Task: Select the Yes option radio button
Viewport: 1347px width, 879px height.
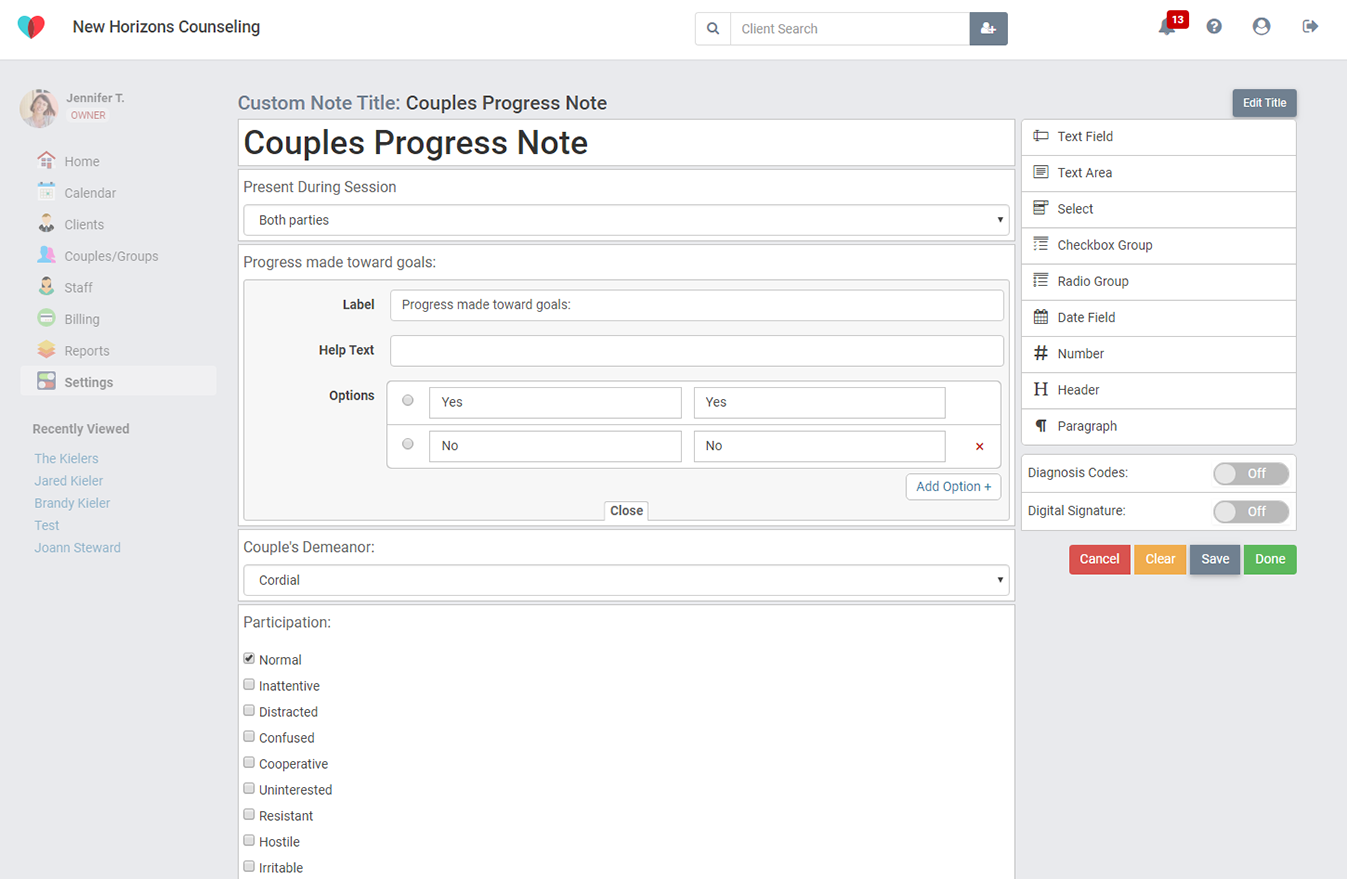Action: coord(407,400)
